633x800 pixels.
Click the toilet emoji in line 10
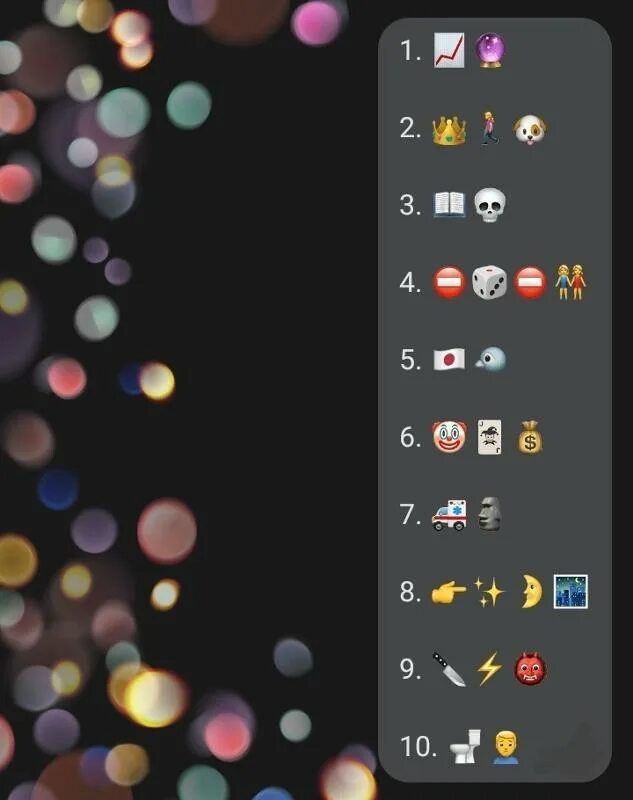pyautogui.click(x=465, y=746)
